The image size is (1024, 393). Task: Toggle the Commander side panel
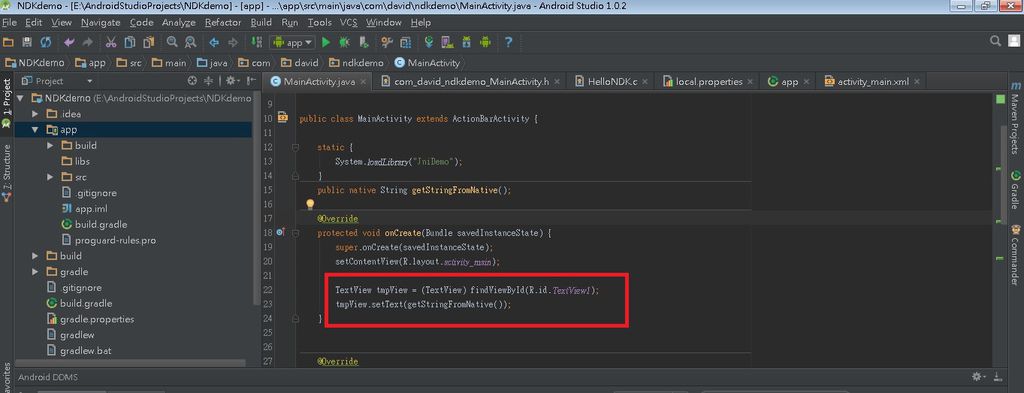click(x=1016, y=255)
